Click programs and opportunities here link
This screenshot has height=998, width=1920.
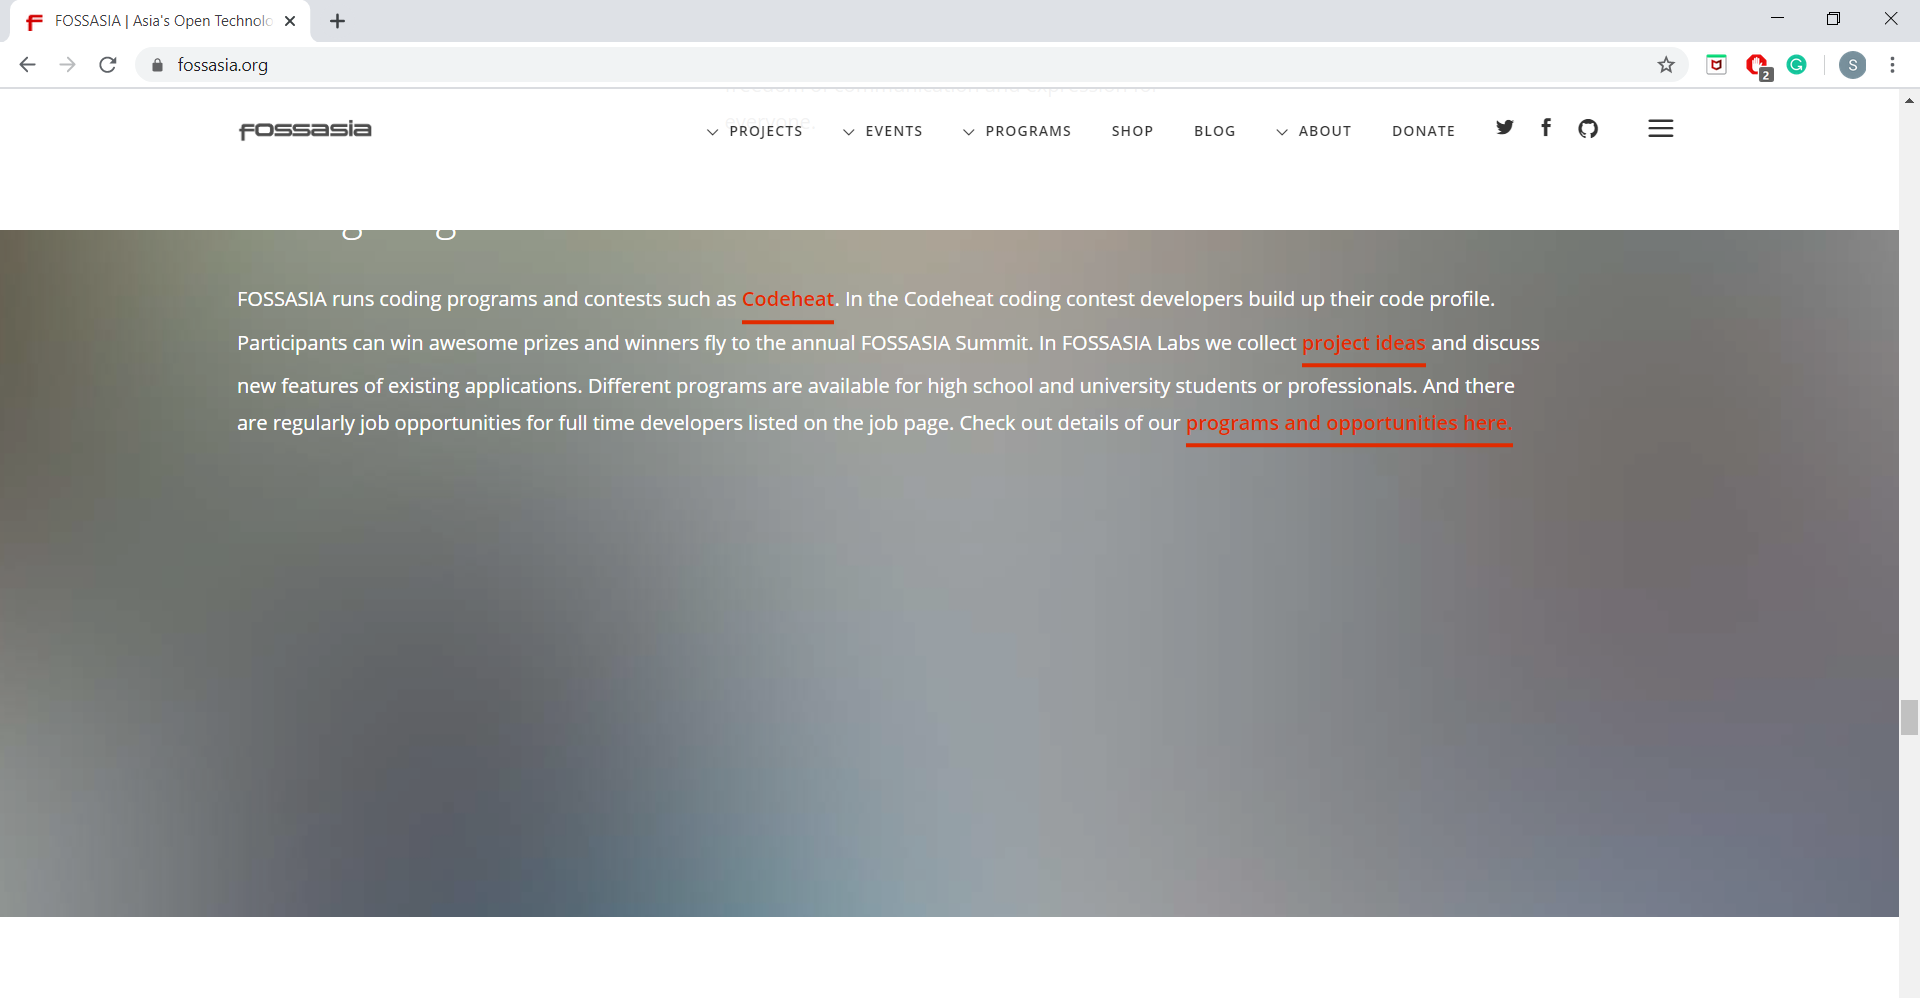(1348, 423)
